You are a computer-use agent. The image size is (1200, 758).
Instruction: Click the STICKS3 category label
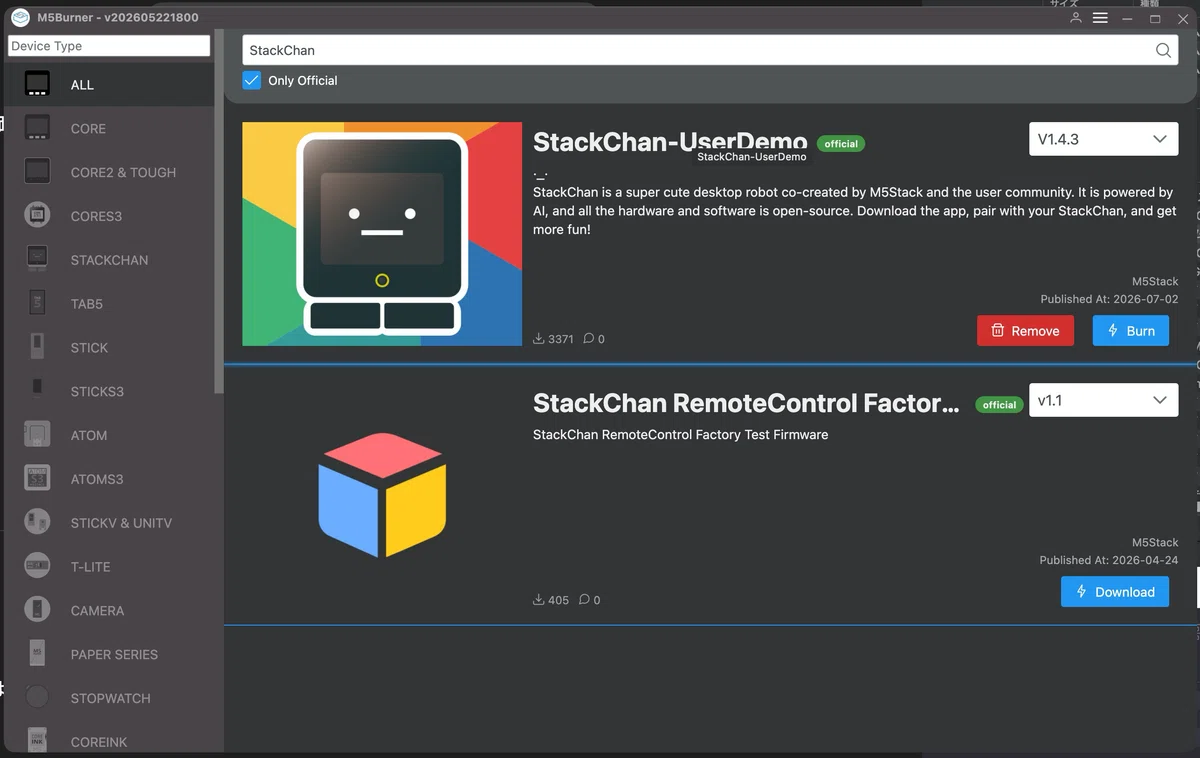(x=97, y=391)
